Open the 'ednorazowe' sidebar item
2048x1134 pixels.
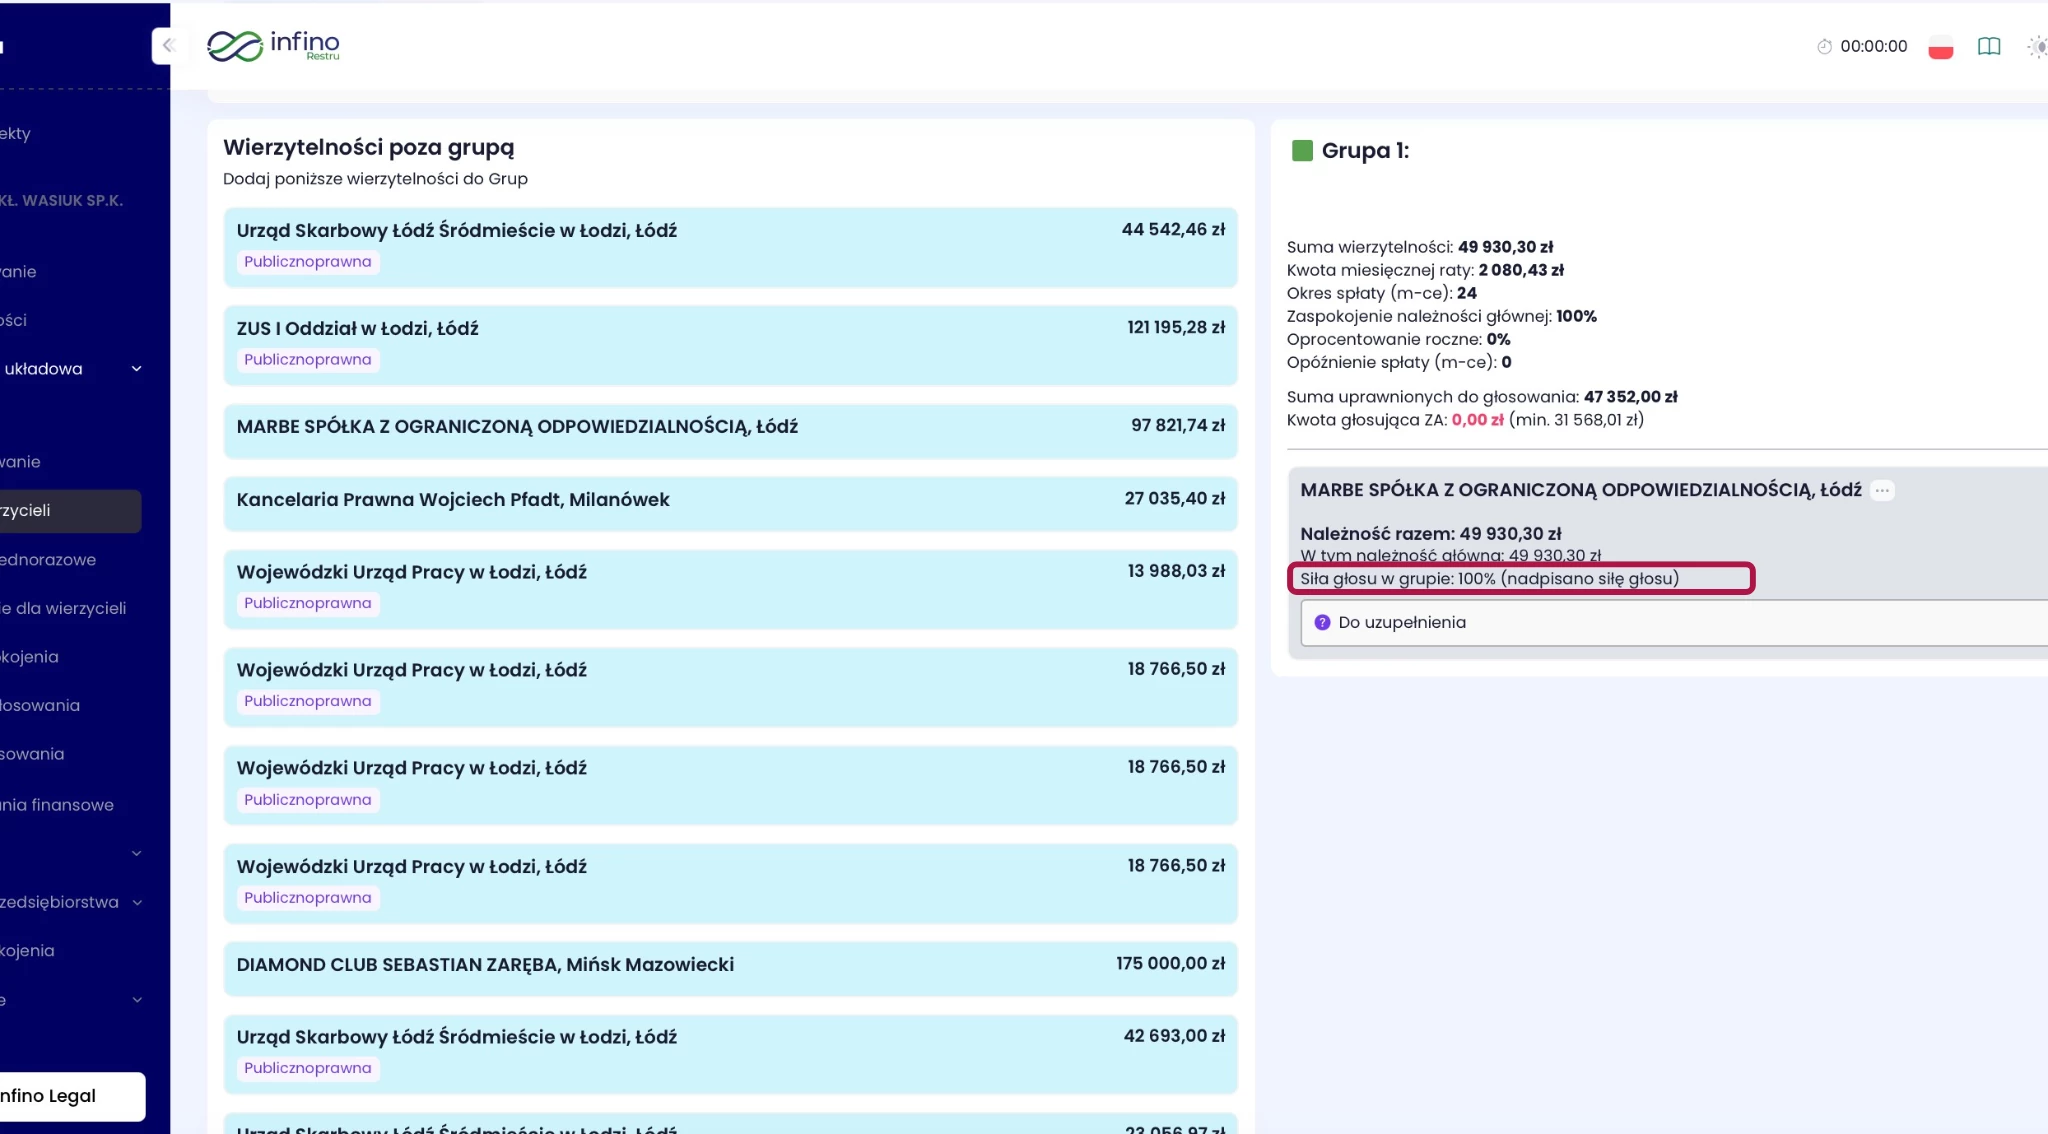click(48, 560)
